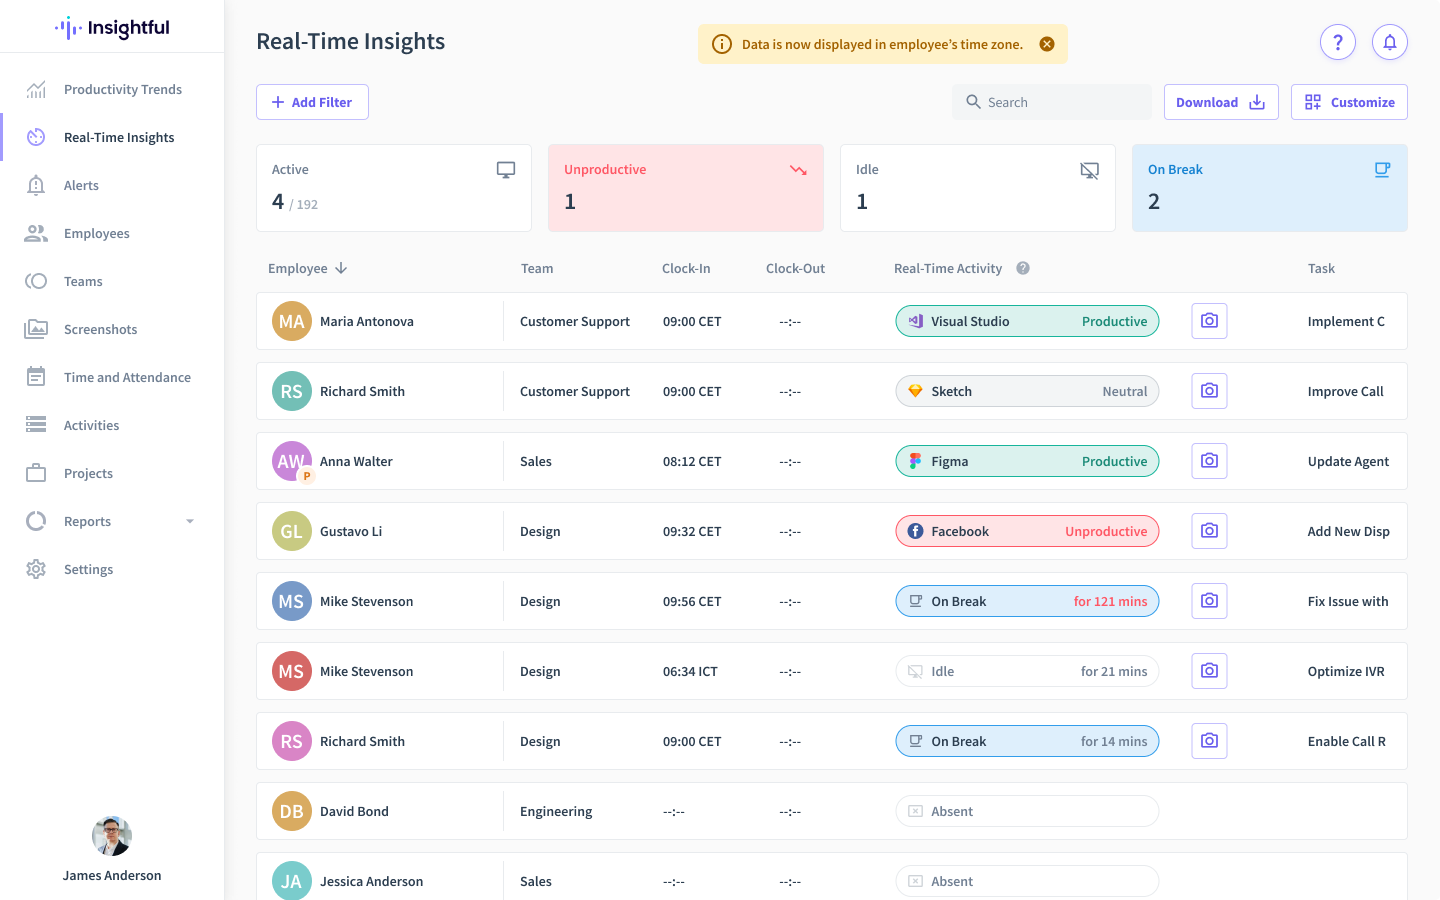The width and height of the screenshot is (1440, 900).
Task: Select the Active summary card
Action: 394,188
